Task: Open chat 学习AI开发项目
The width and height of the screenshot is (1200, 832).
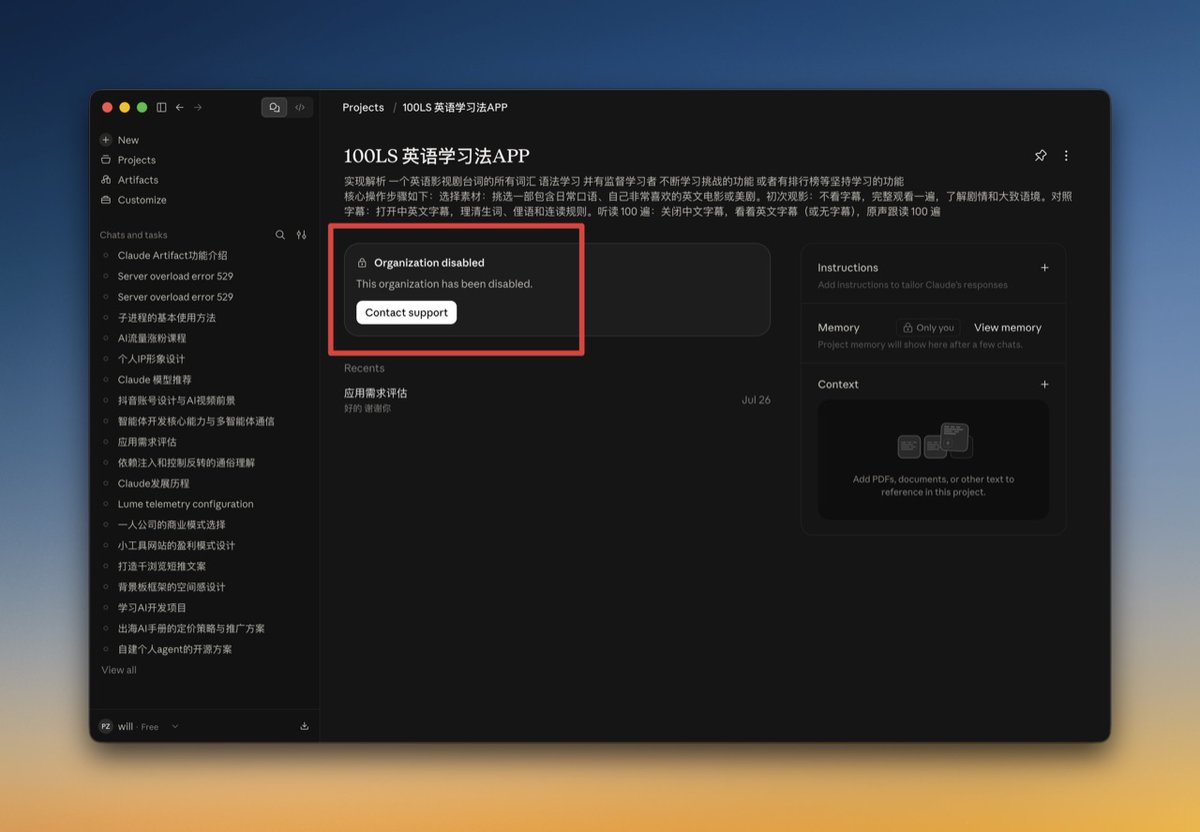Action: 152,608
